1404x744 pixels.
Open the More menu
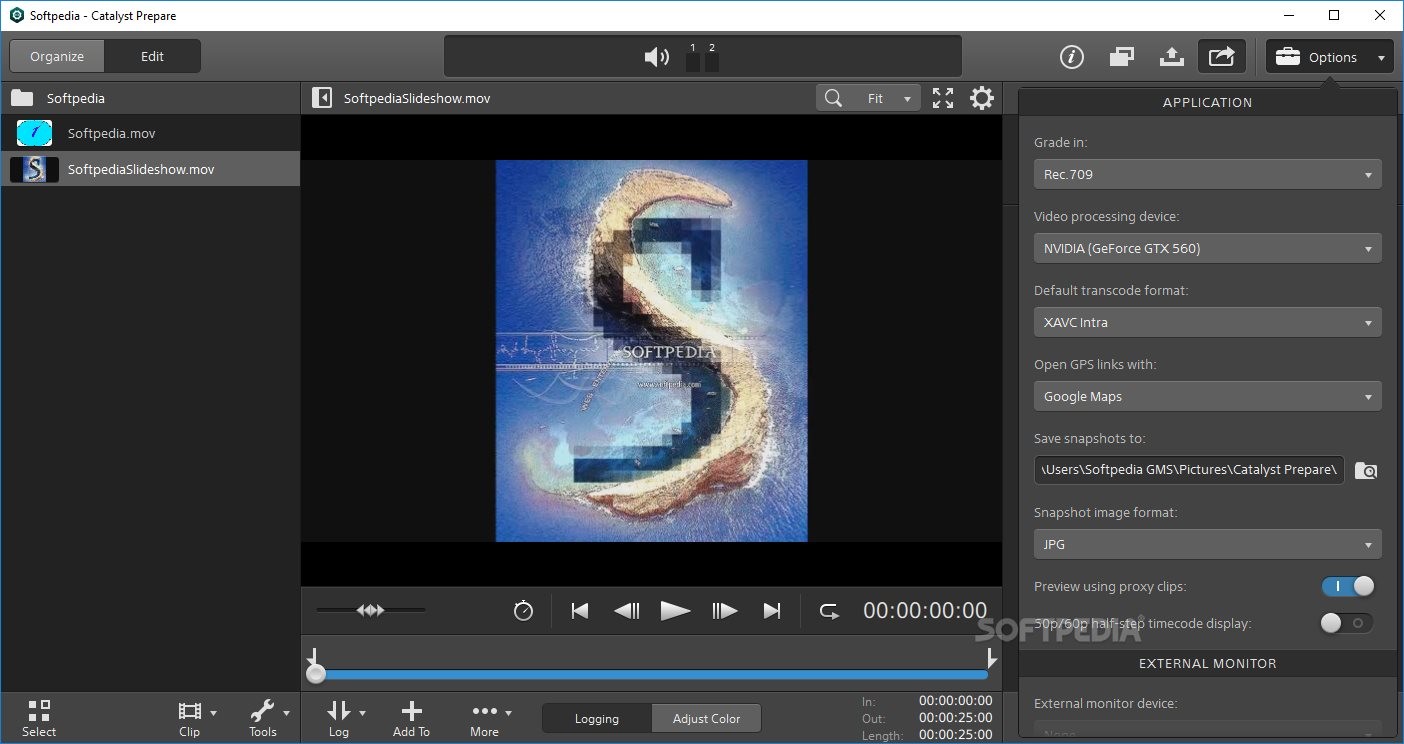tap(491, 718)
